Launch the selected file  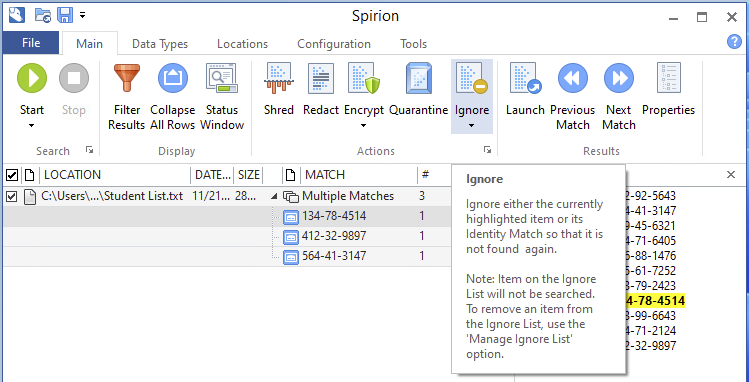point(525,90)
